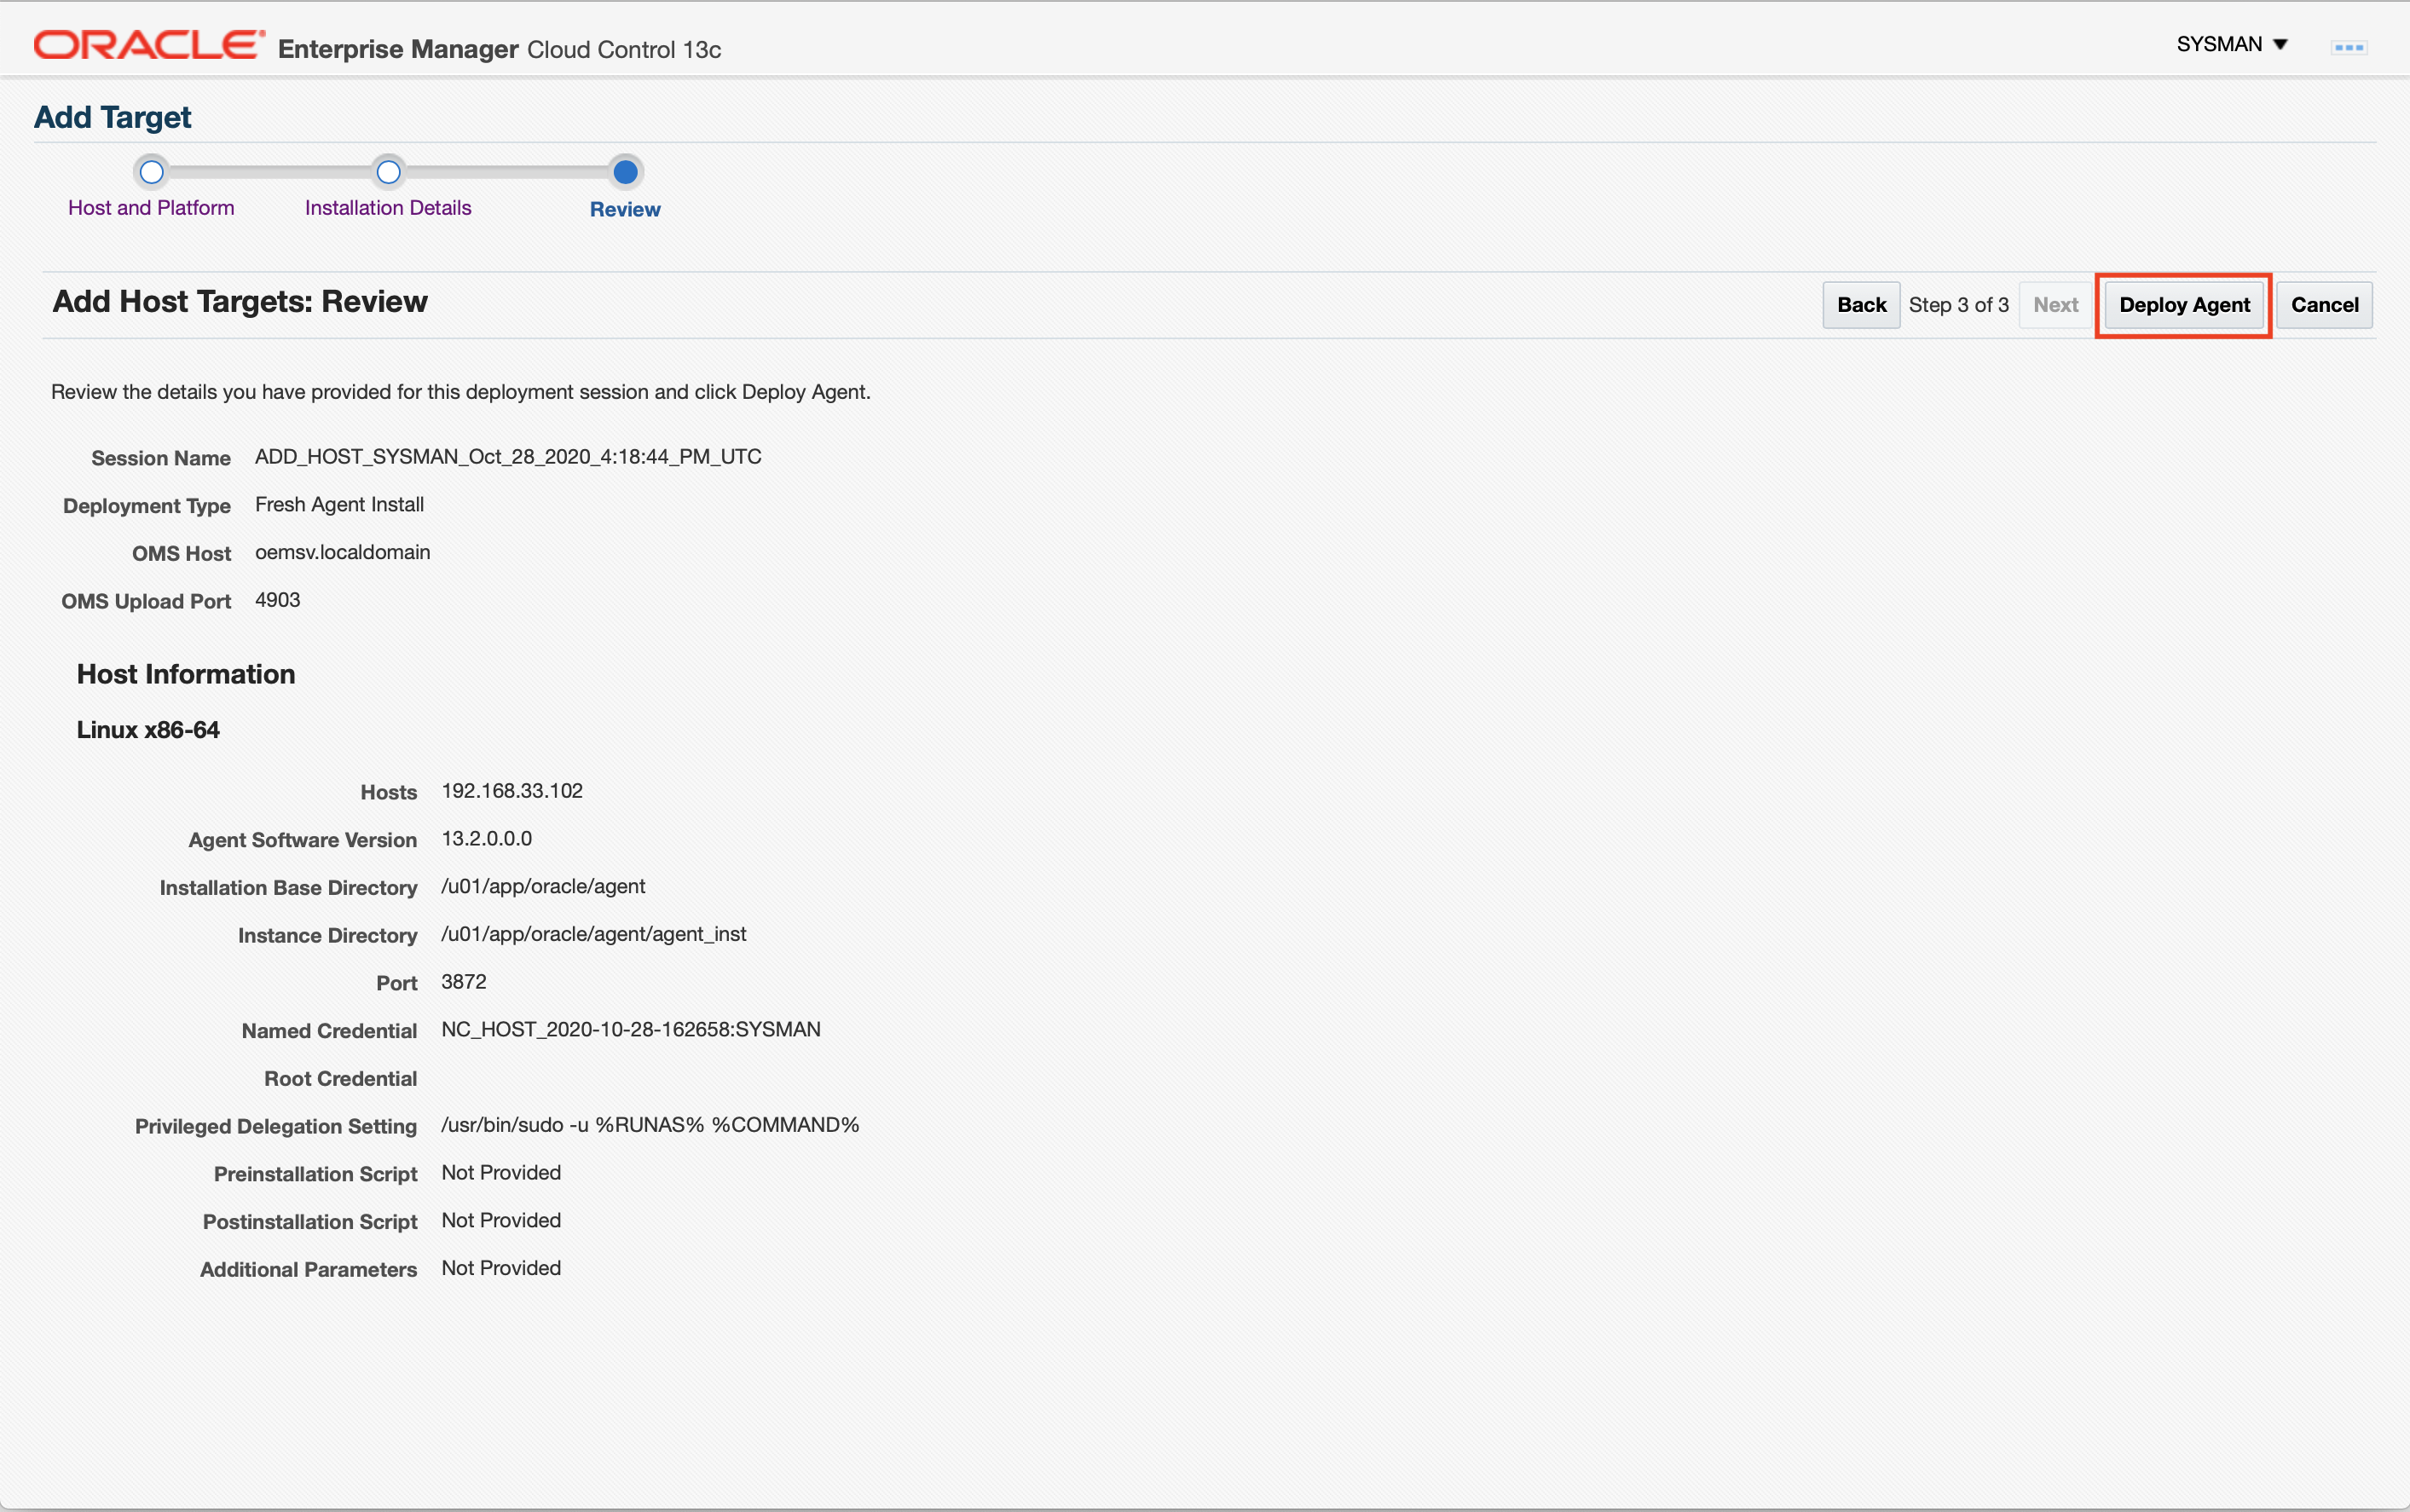Select named credential NC_HOST_2020-10-28-162658:SYSMAN
The image size is (2410, 1512).
(631, 1030)
